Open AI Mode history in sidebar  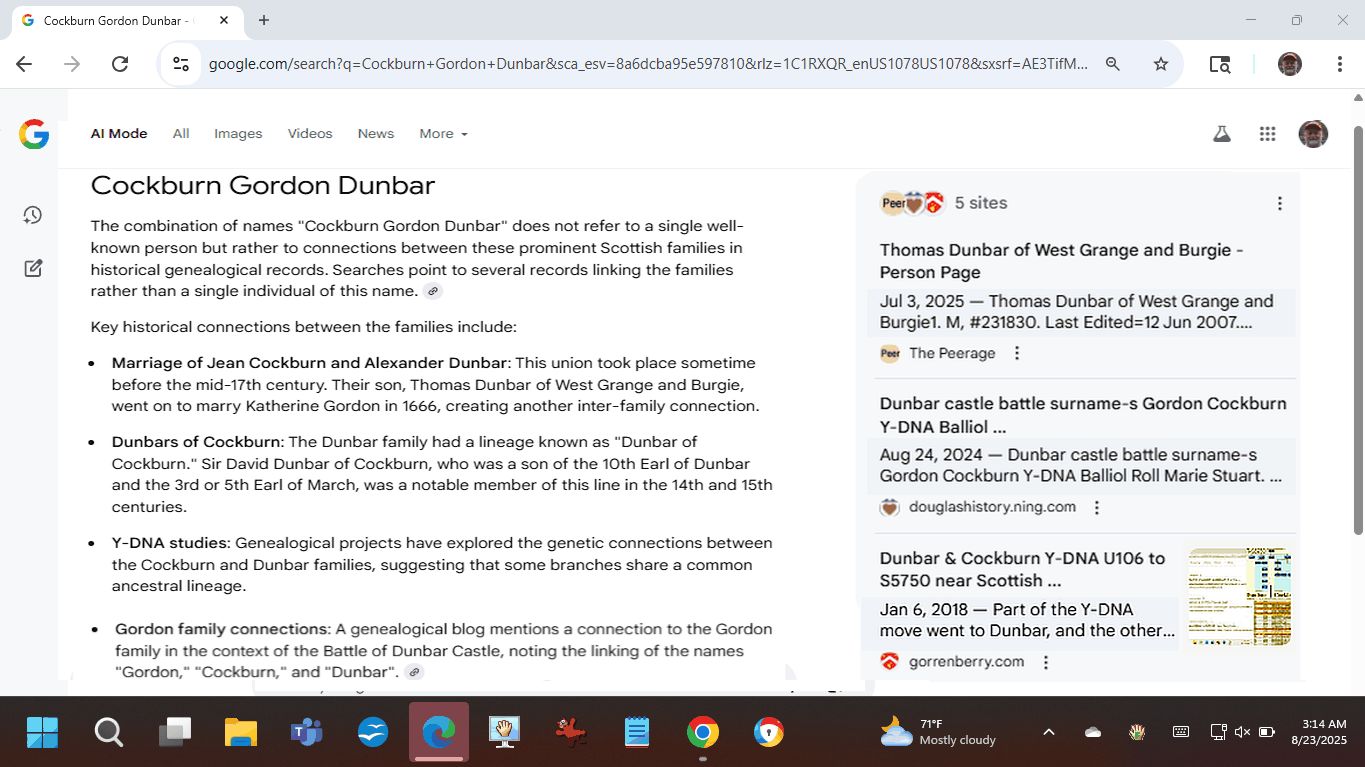33,215
